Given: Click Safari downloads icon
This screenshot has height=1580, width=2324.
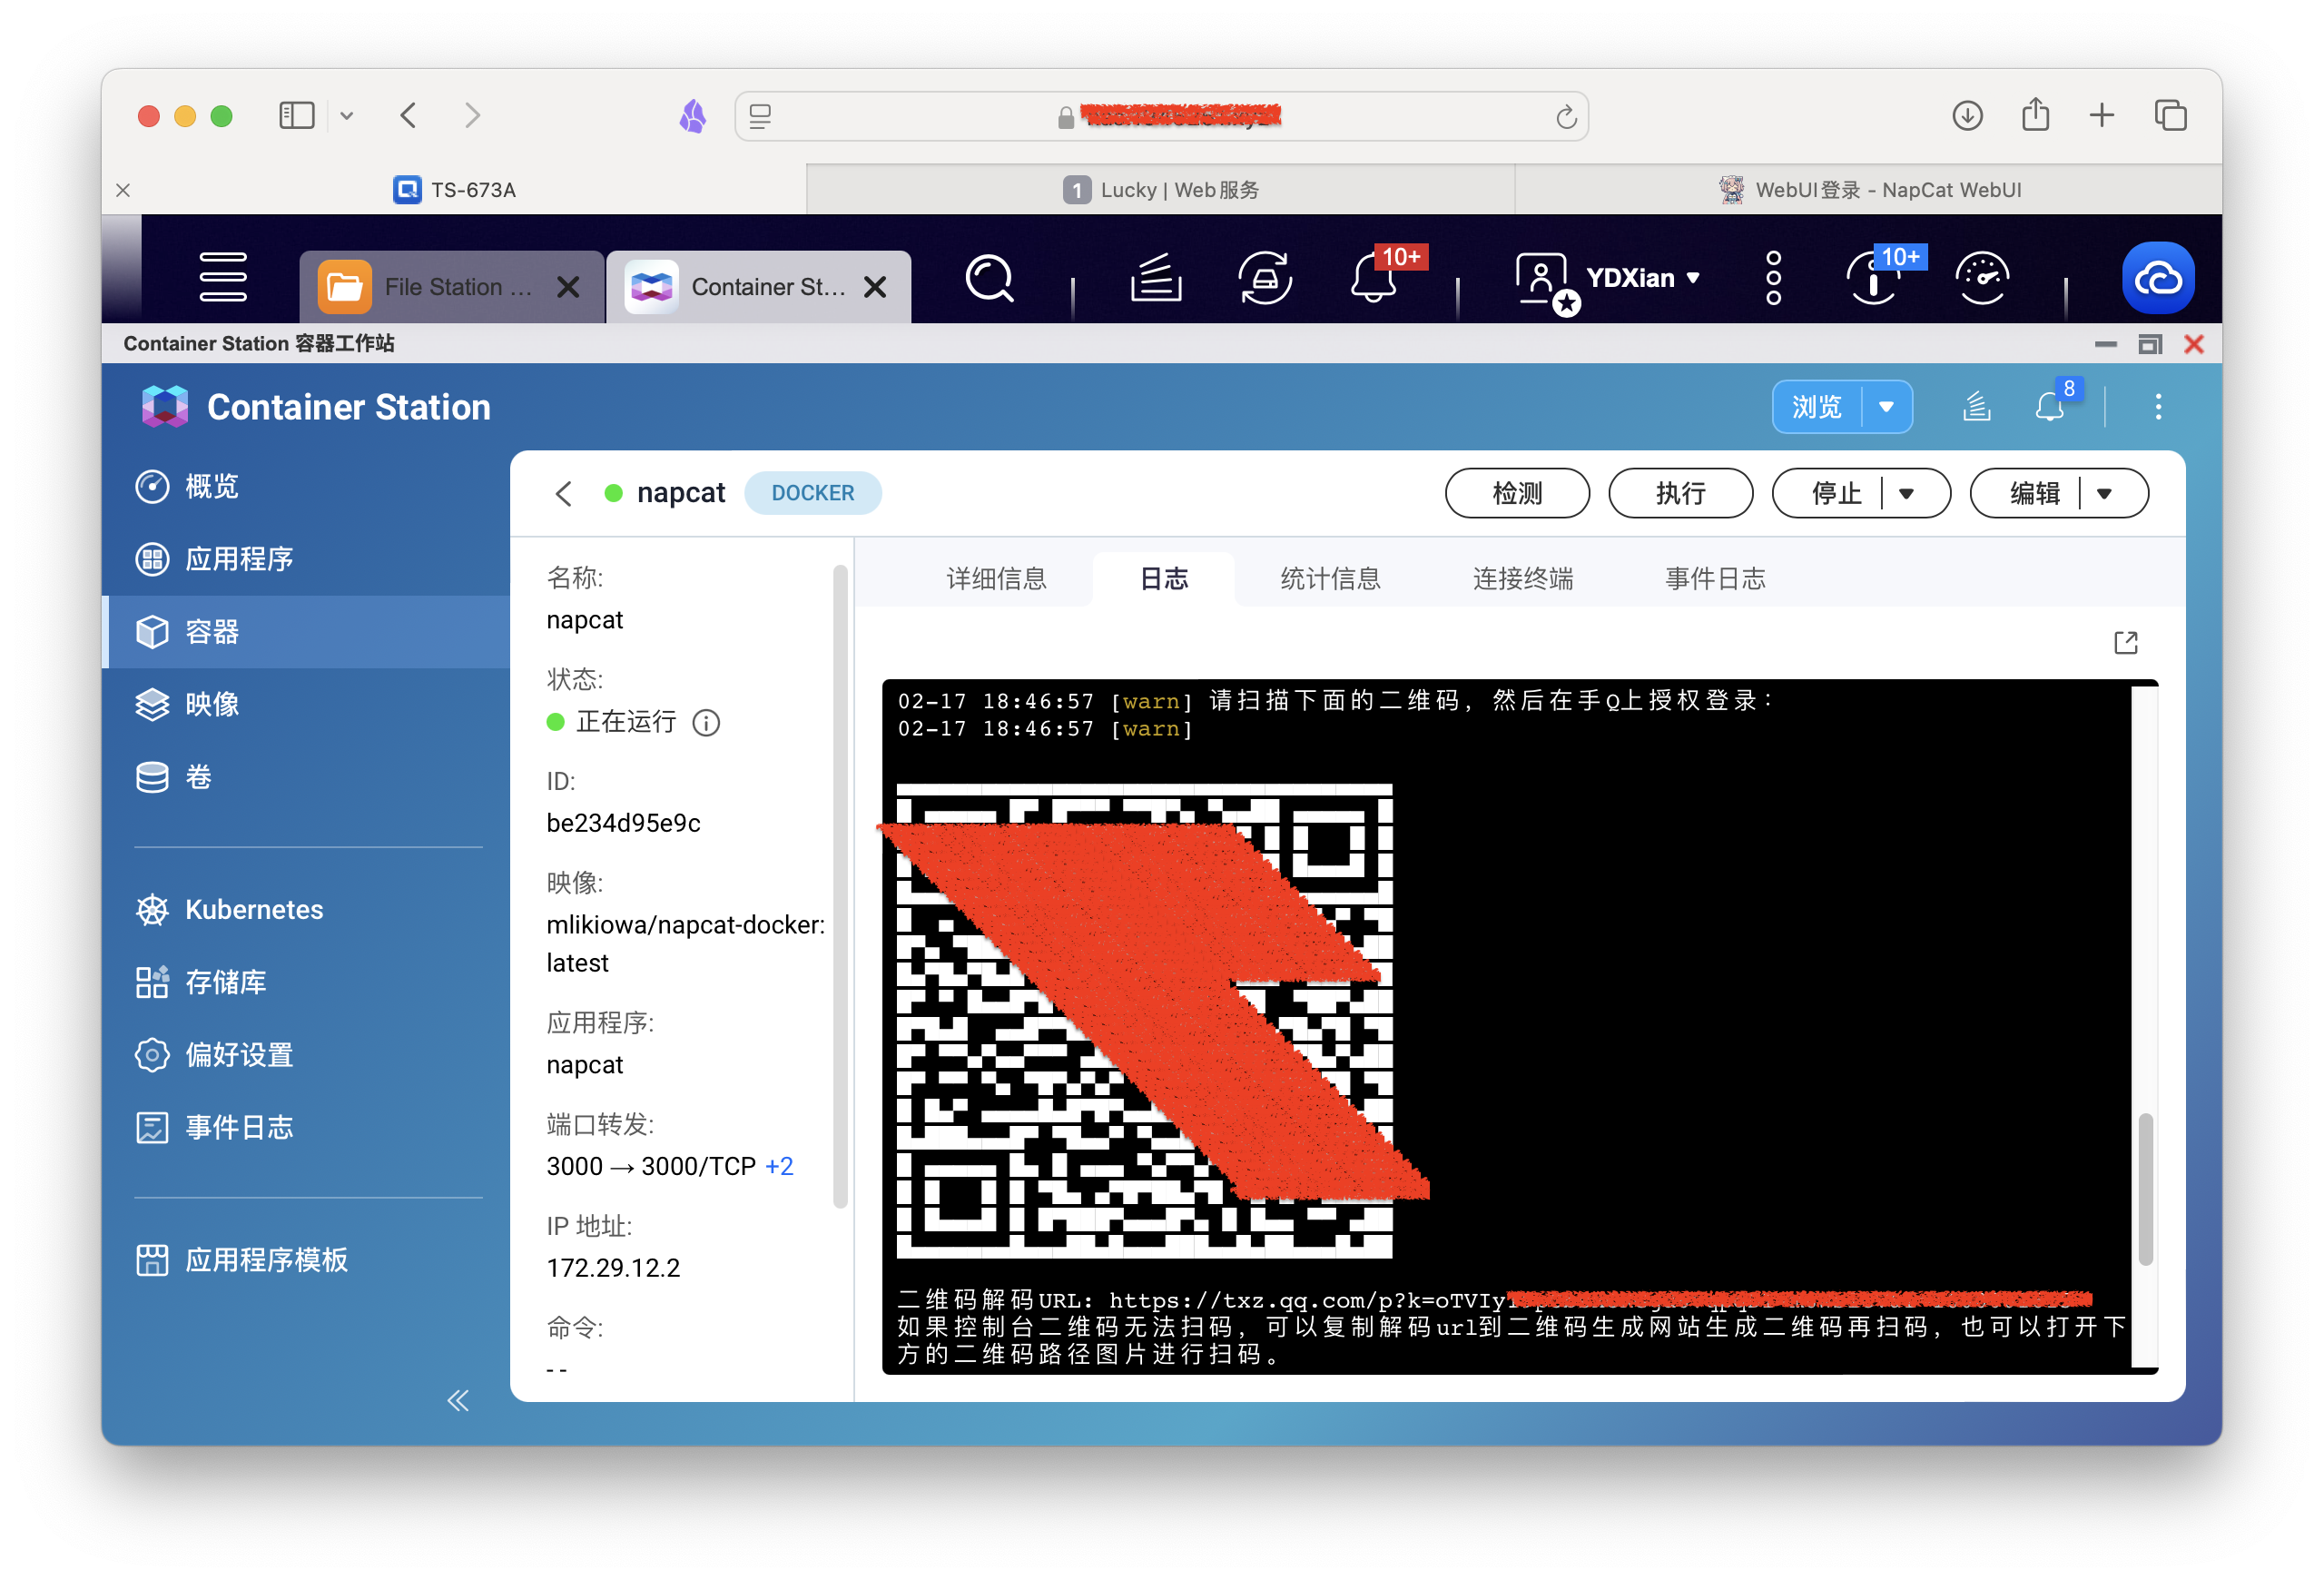Looking at the screenshot, I should click(1967, 116).
